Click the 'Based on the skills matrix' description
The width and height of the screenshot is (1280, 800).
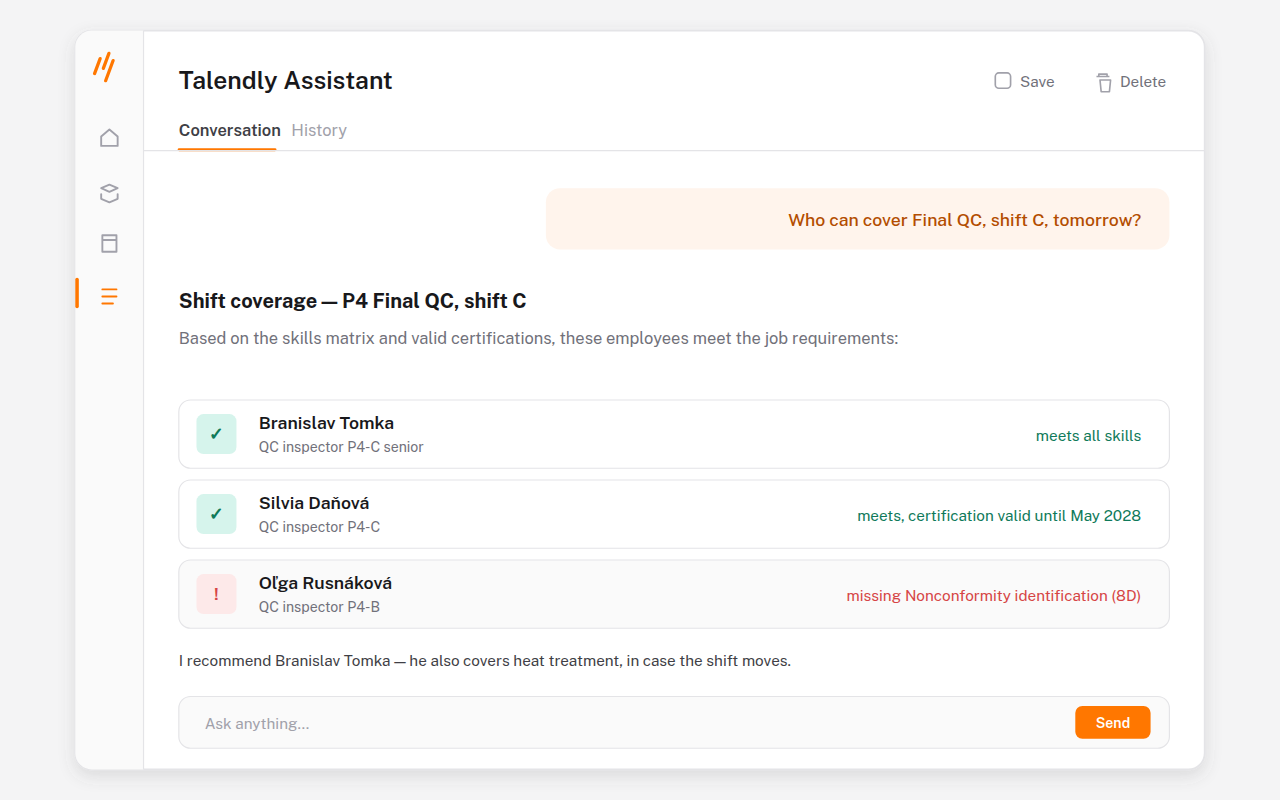(x=539, y=338)
